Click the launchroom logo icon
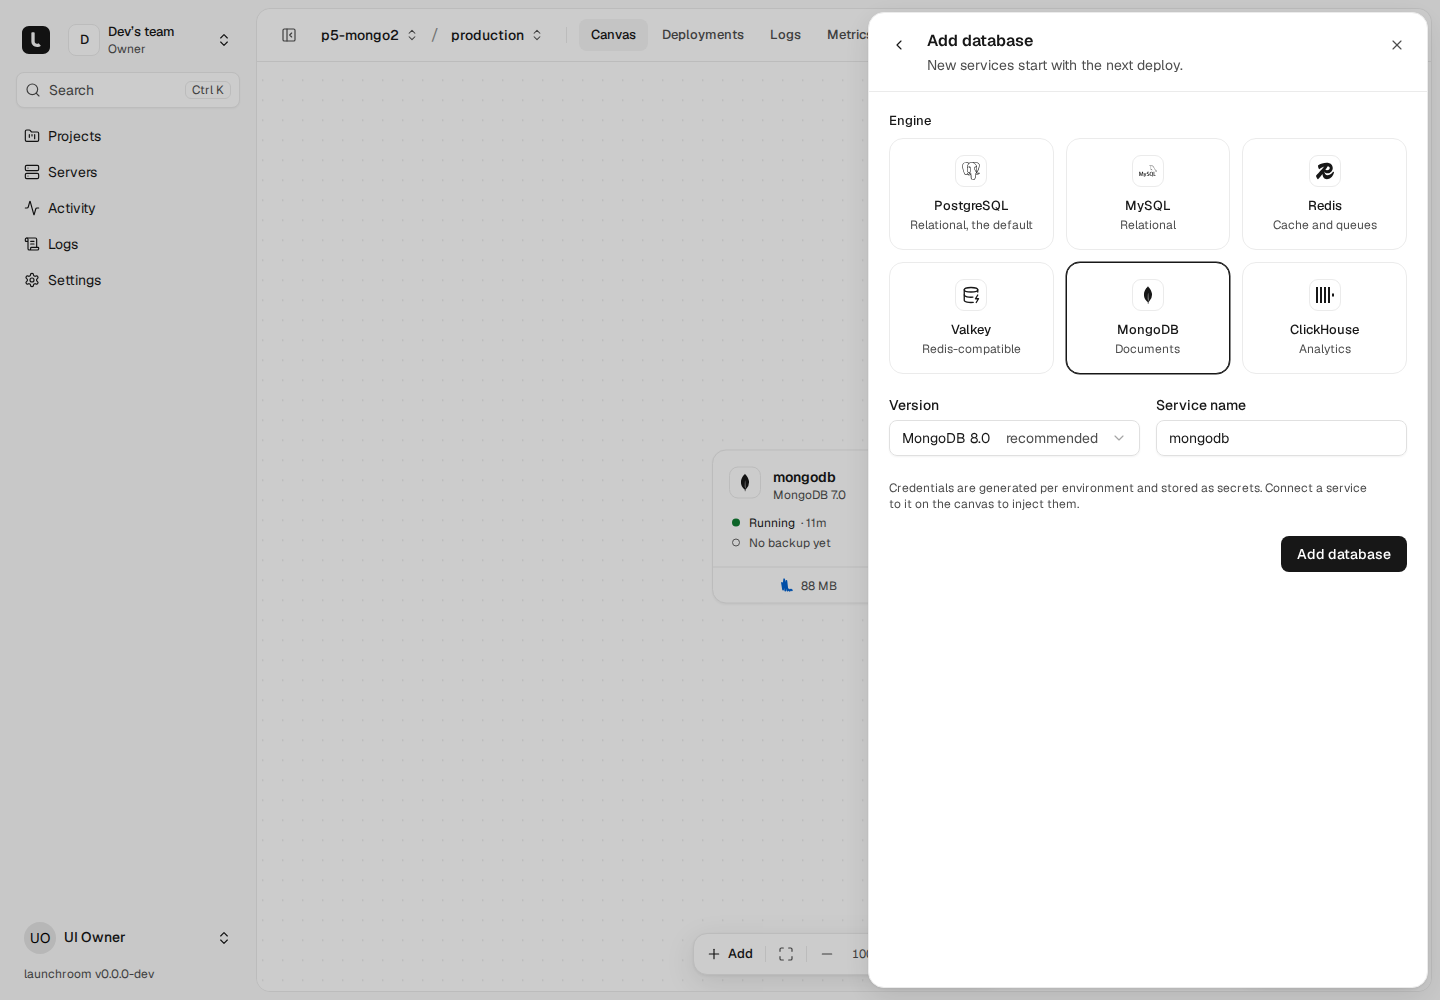Image resolution: width=1440 pixels, height=1000 pixels. point(36,40)
